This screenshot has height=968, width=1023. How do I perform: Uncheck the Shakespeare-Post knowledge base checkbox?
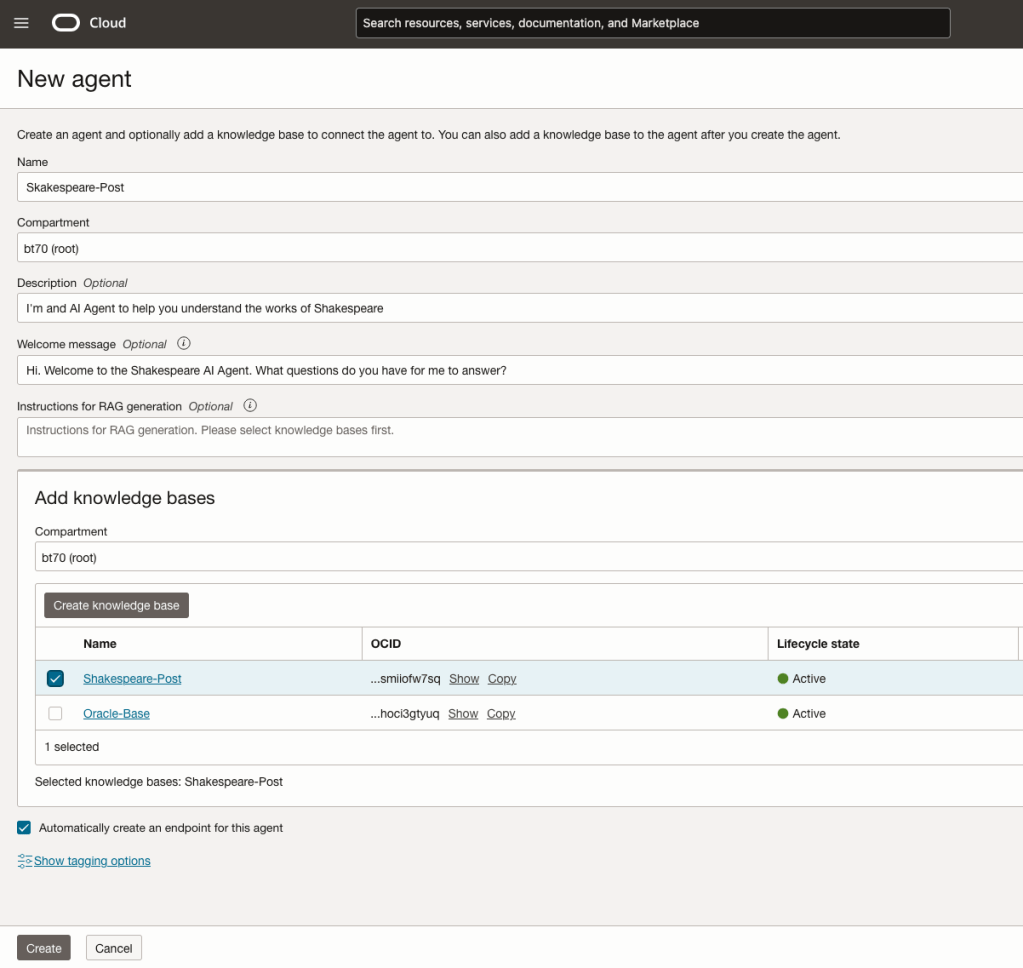coord(55,679)
